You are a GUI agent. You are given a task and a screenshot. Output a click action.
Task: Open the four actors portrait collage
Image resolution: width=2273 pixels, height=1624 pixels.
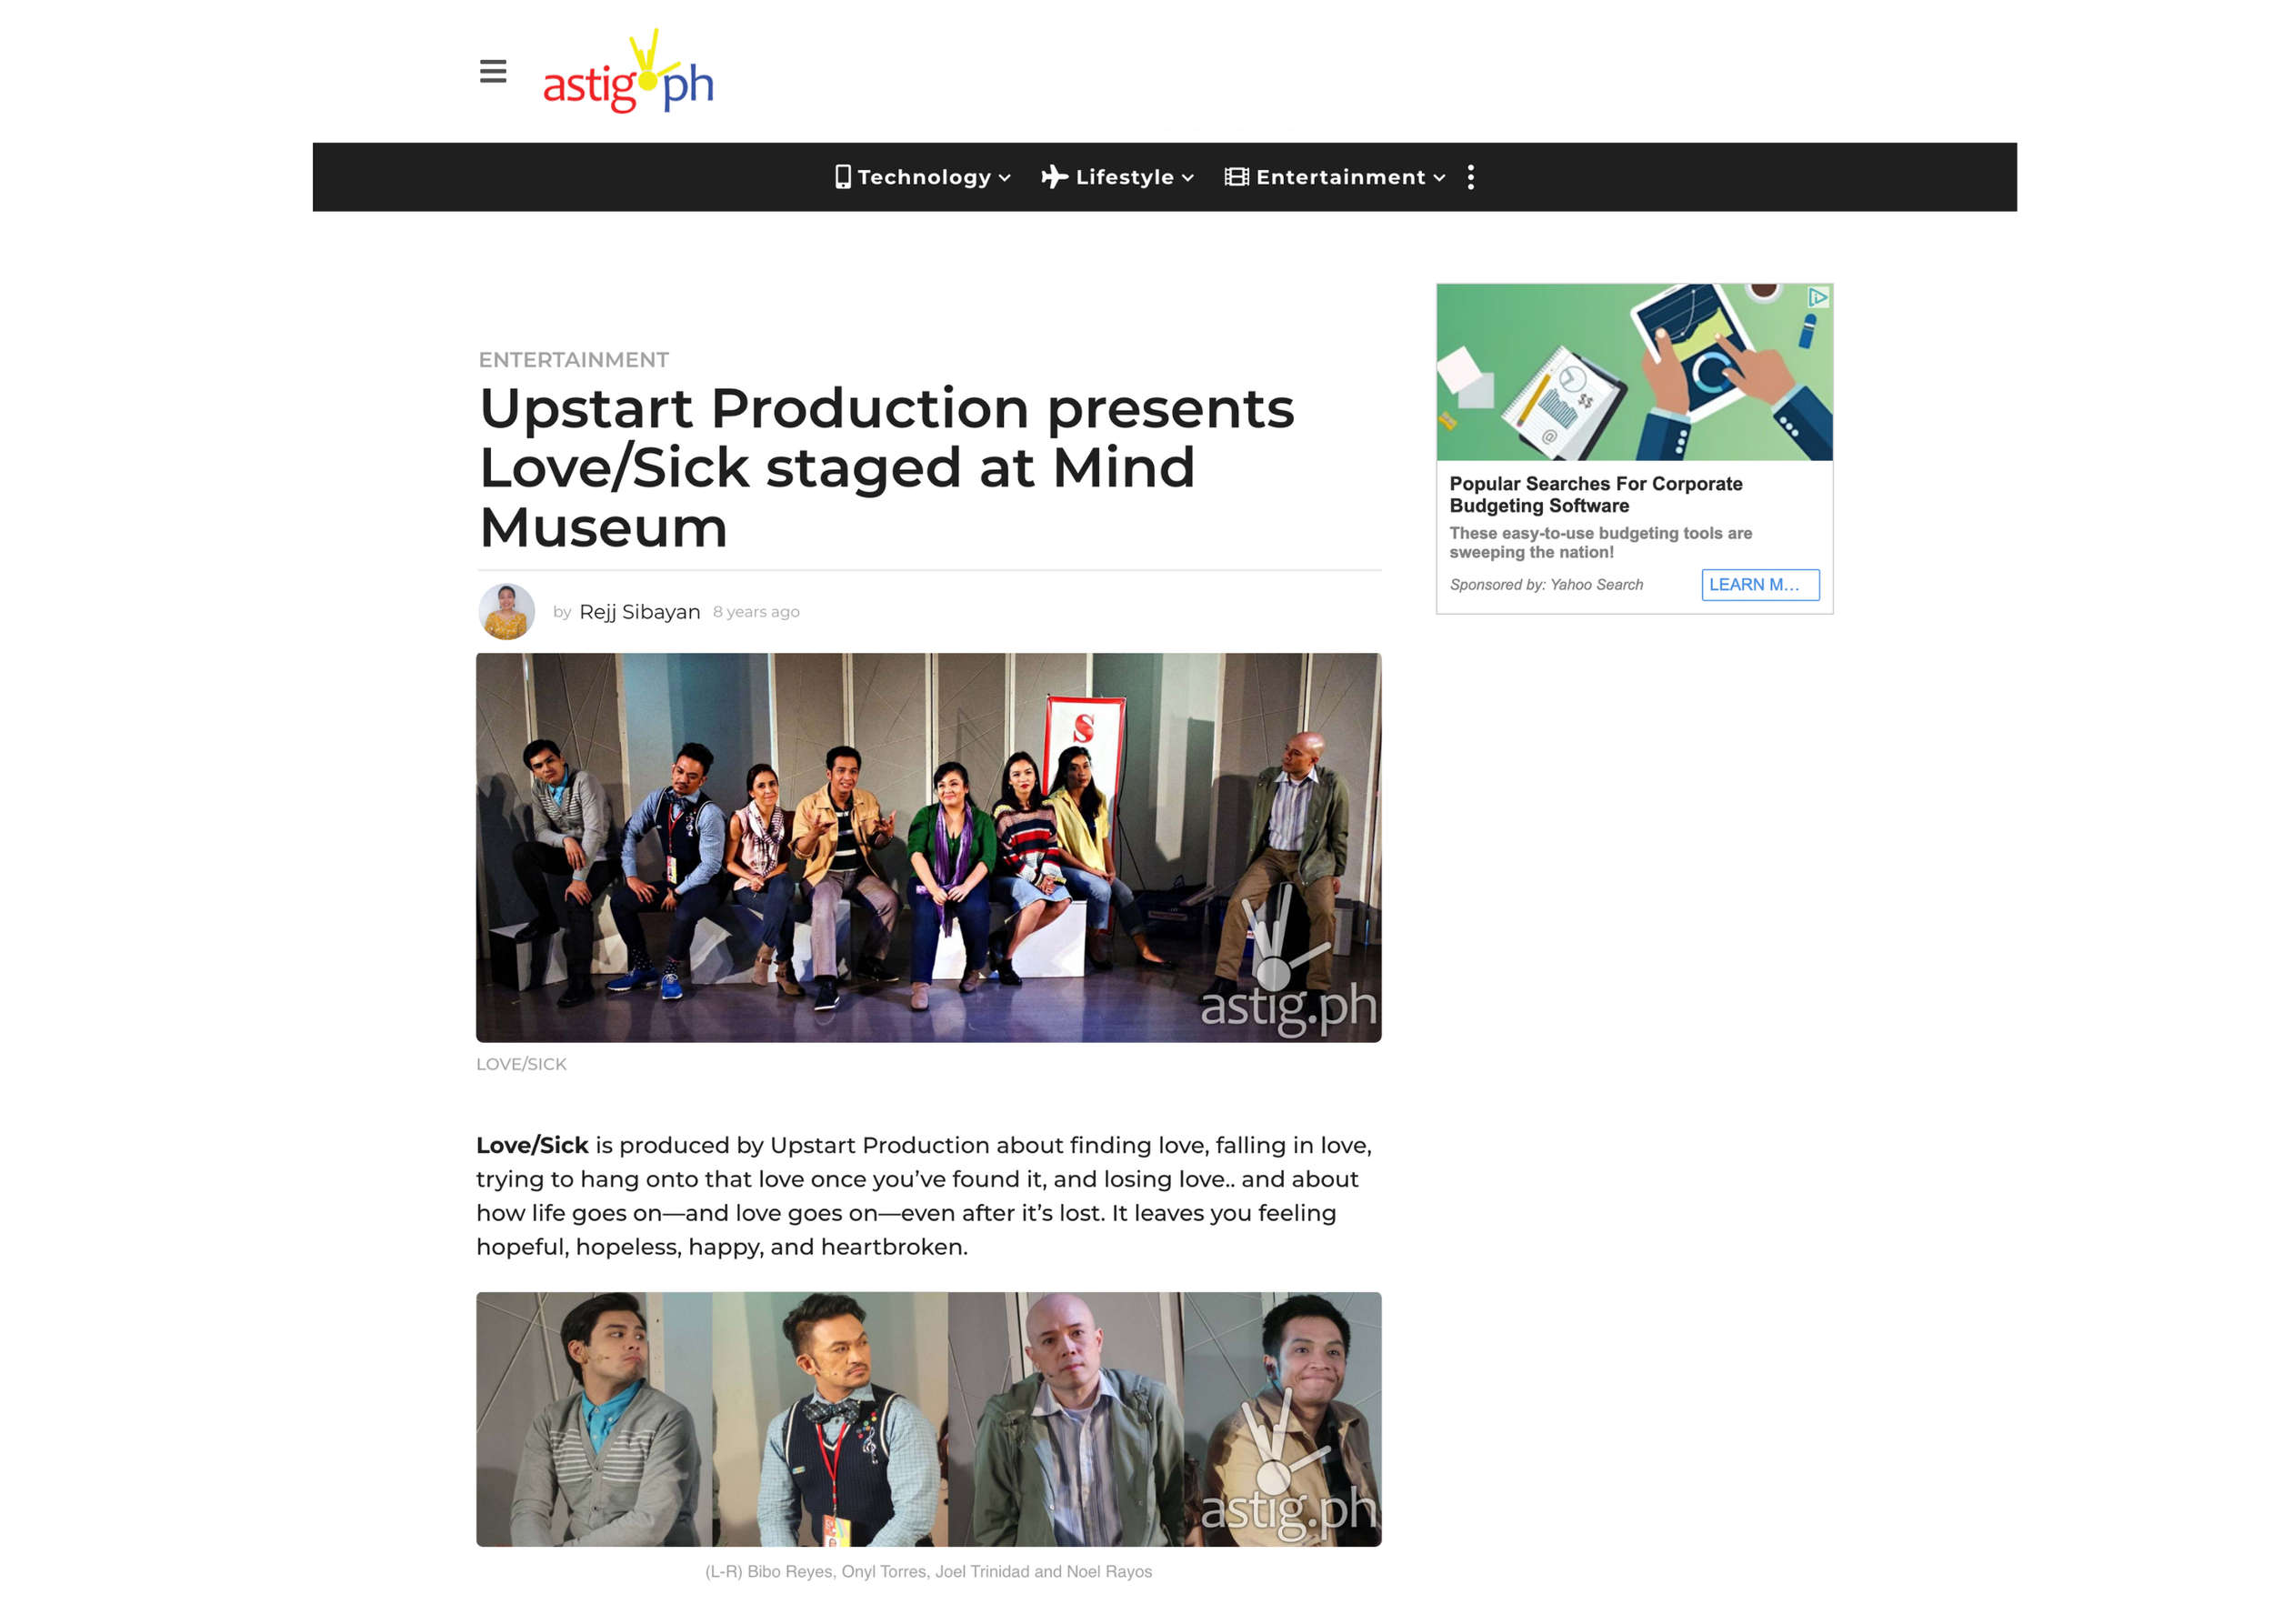pyautogui.click(x=928, y=1418)
